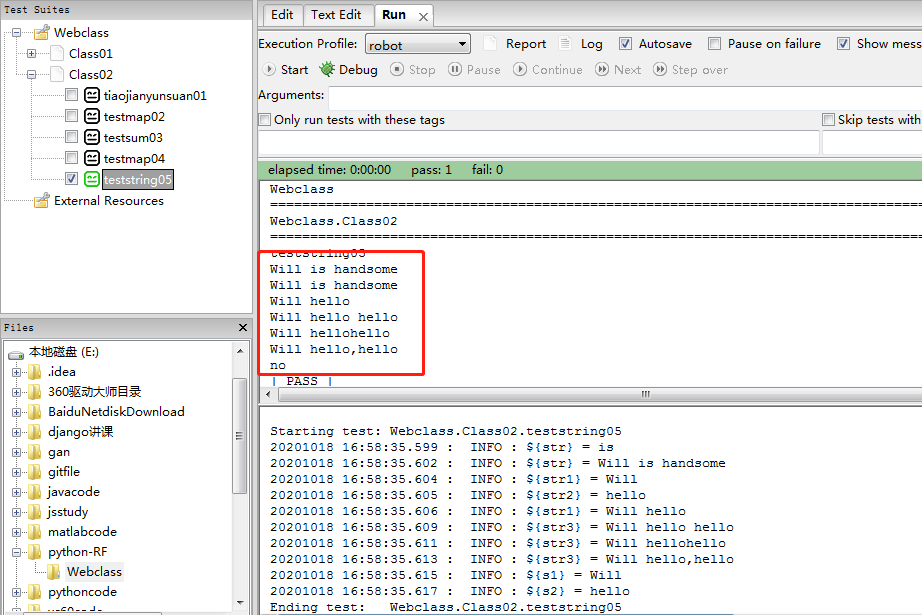Click the Pause icon

tap(455, 69)
